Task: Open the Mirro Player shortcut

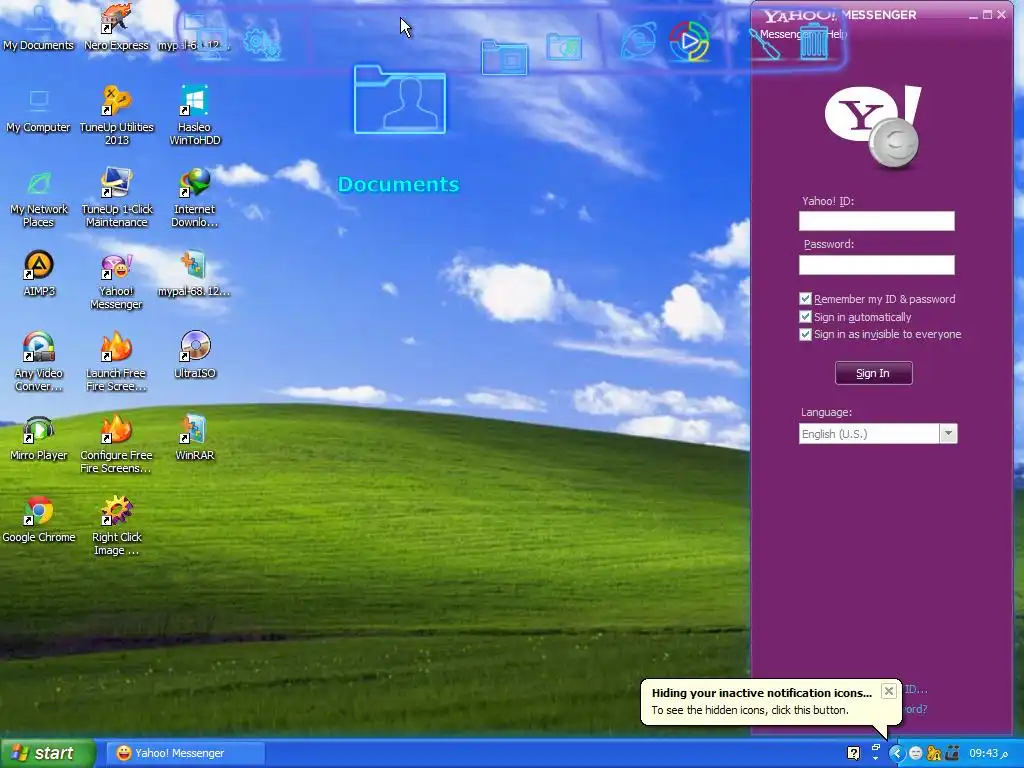Action: [x=39, y=439]
